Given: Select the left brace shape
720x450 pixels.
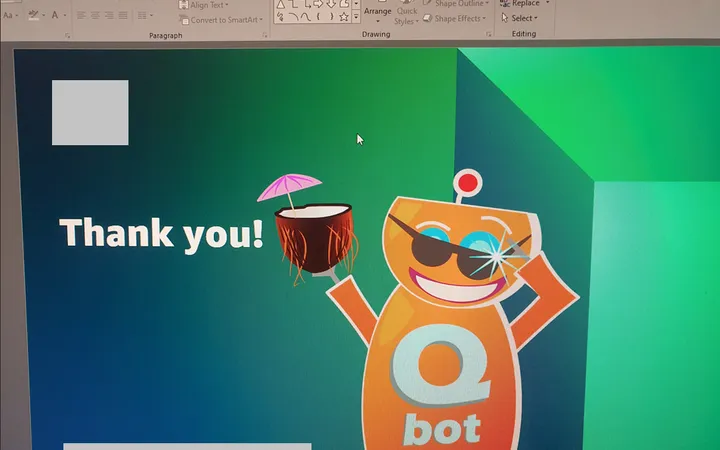Looking at the screenshot, I should (318, 17).
